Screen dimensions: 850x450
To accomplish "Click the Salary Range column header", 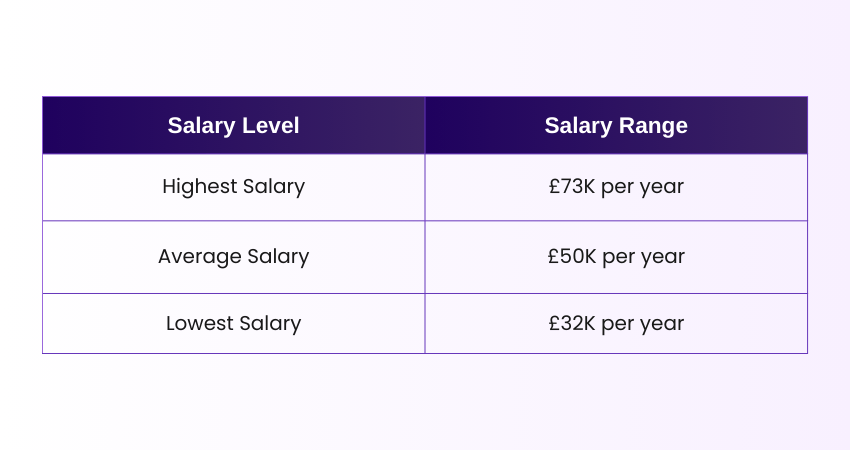I will (616, 125).
